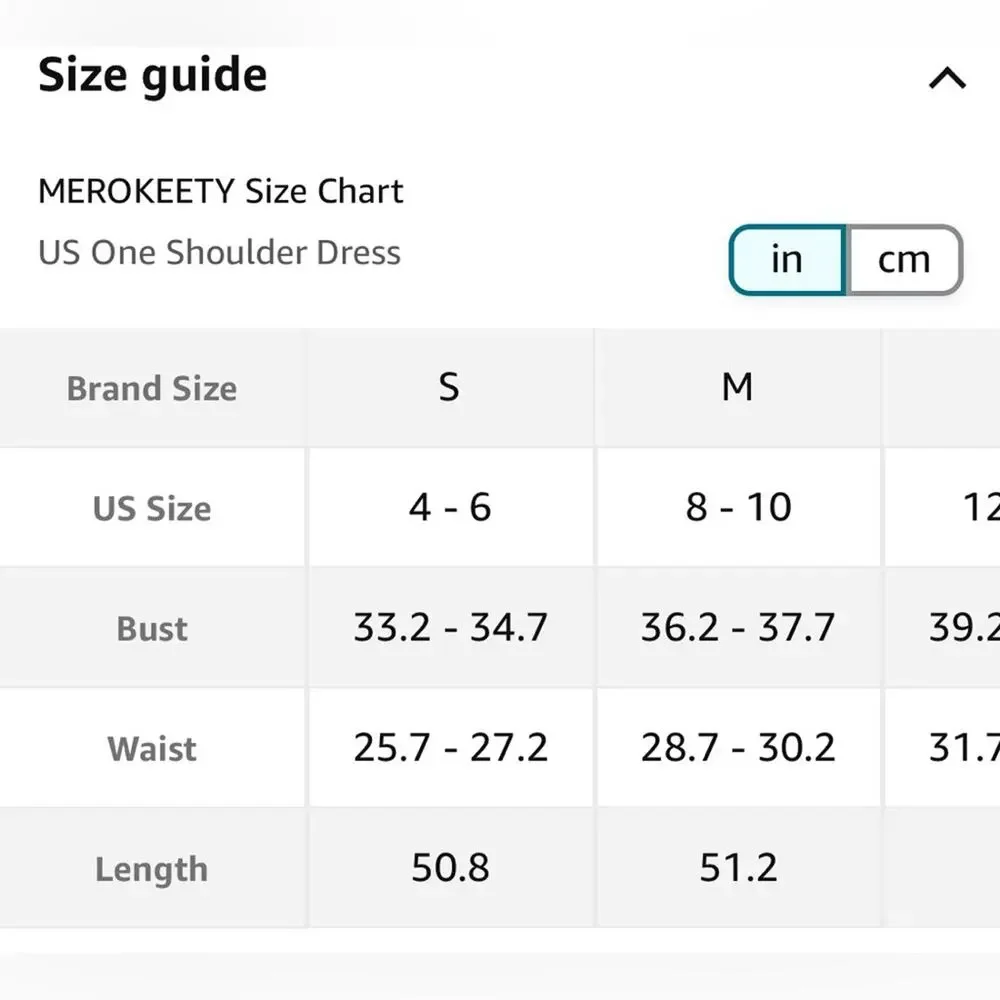Screen dimensions: 1000x1000
Task: Click the Brand Size header cell
Action: [x=151, y=387]
